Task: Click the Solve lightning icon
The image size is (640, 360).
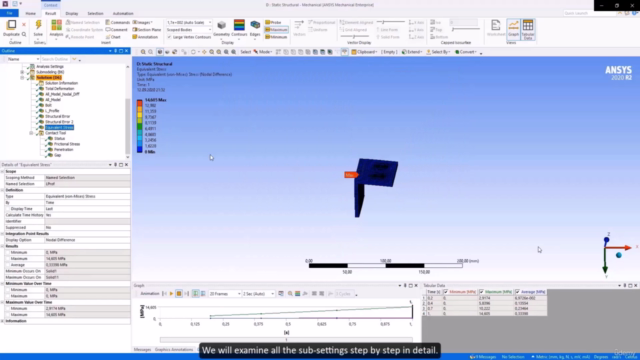Action: [38, 25]
